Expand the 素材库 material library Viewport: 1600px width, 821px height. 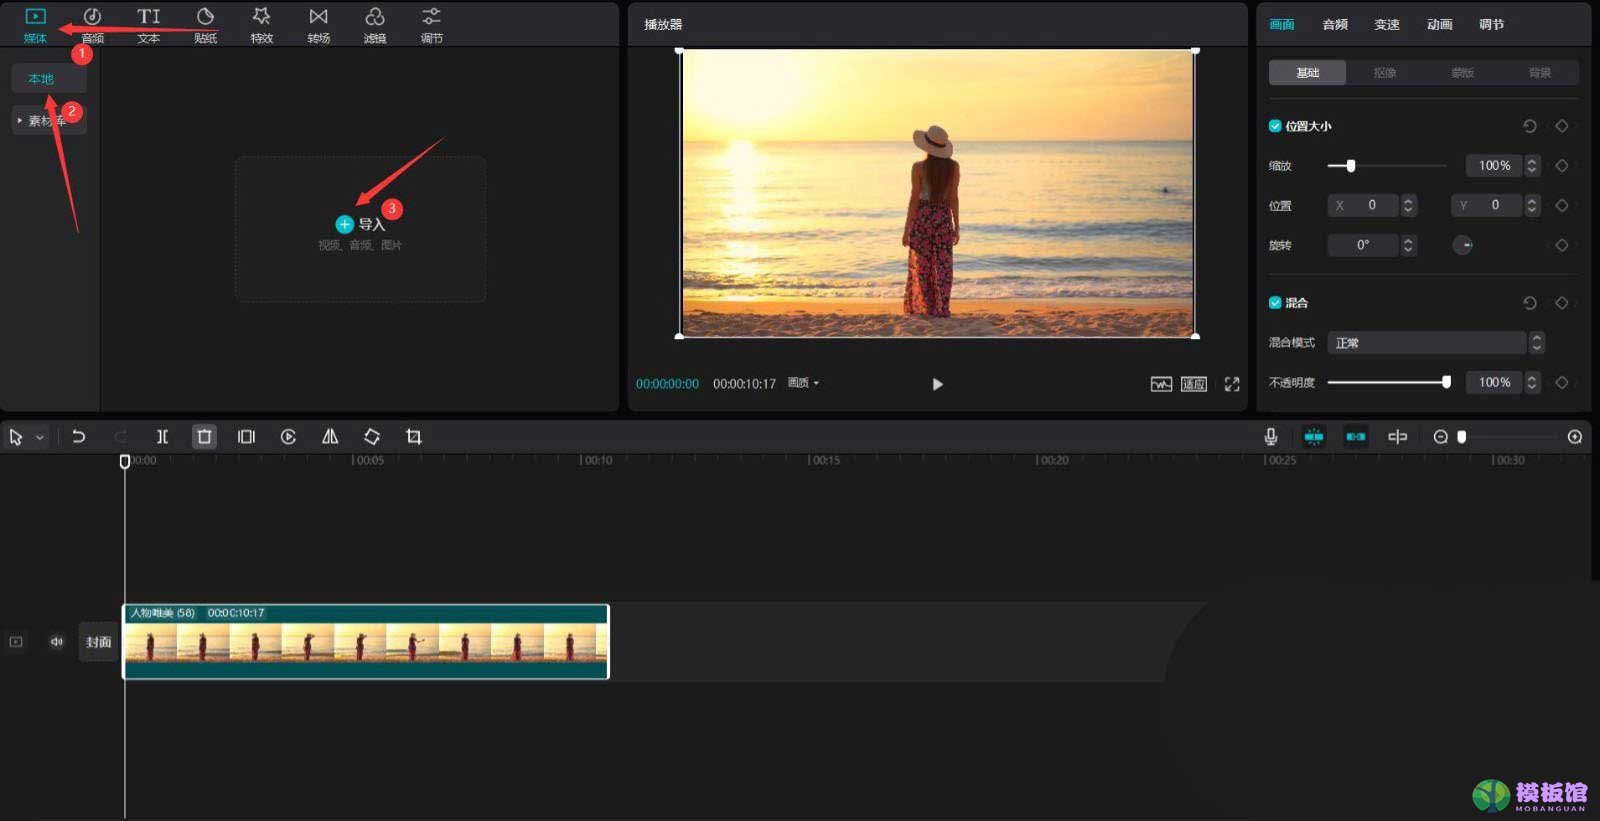[x=48, y=120]
